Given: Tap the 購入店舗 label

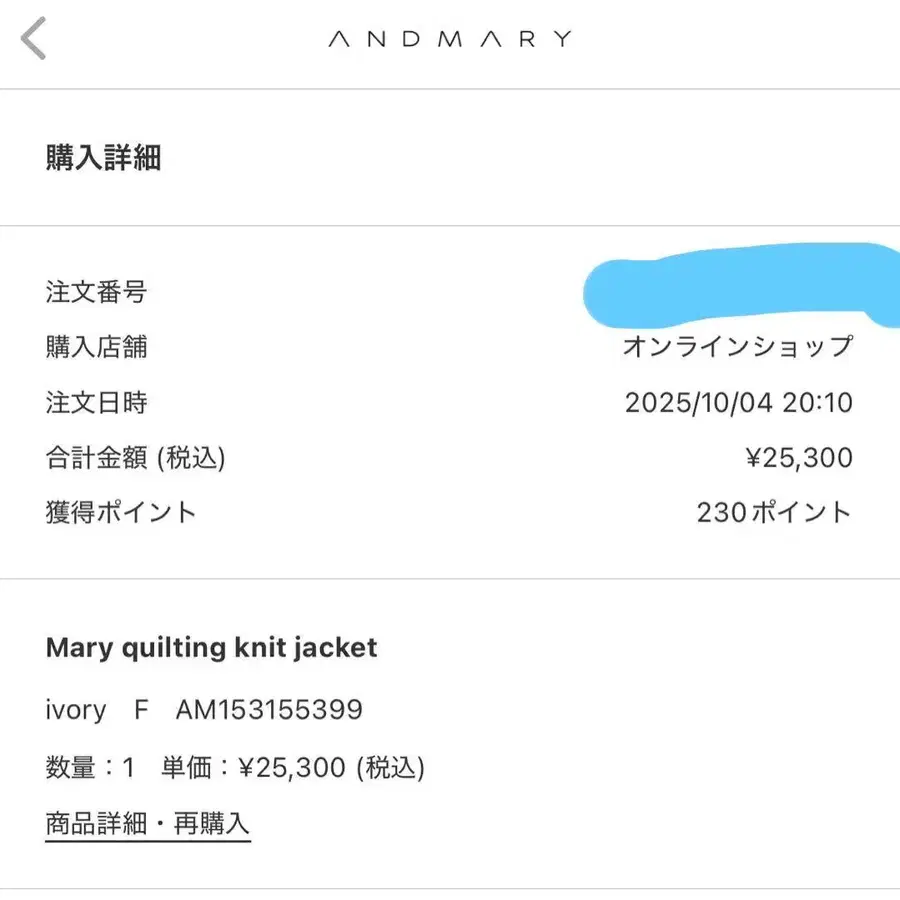Looking at the screenshot, I should pos(96,347).
